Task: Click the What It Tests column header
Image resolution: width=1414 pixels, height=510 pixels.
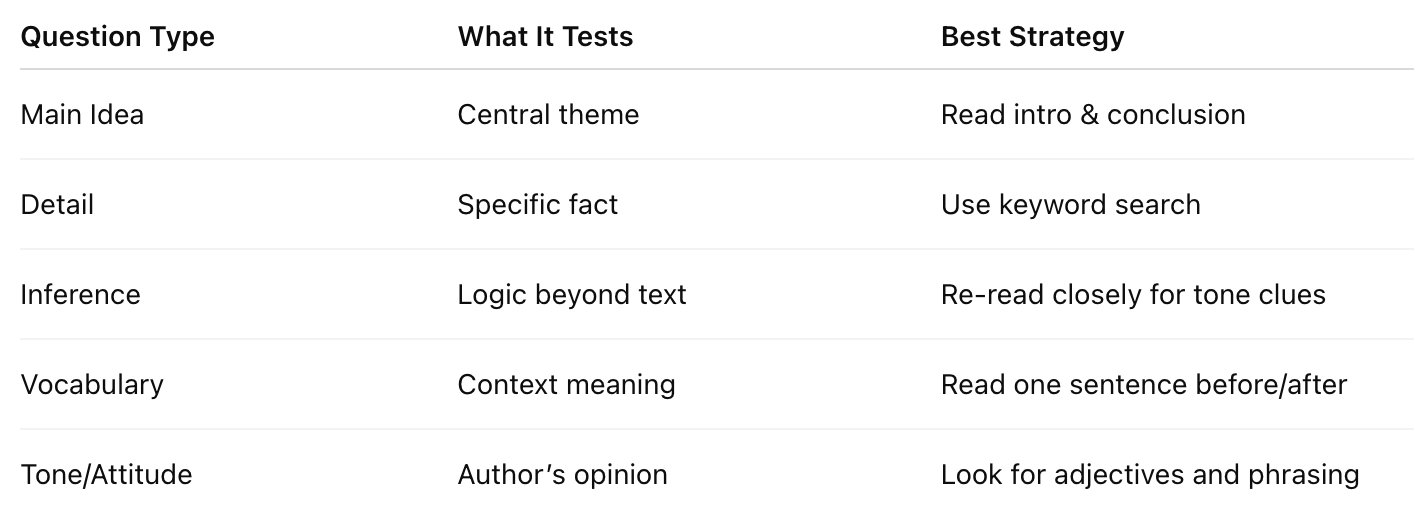Action: pyautogui.click(x=545, y=37)
